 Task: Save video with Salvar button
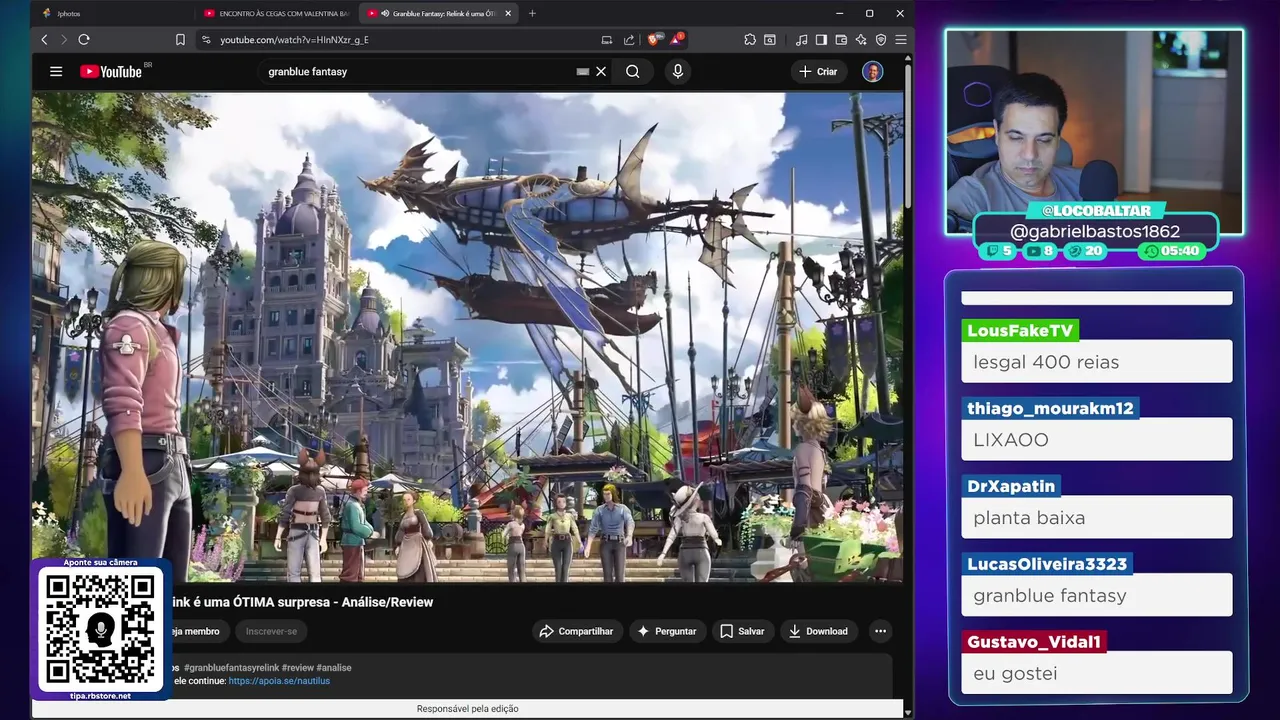click(x=742, y=631)
